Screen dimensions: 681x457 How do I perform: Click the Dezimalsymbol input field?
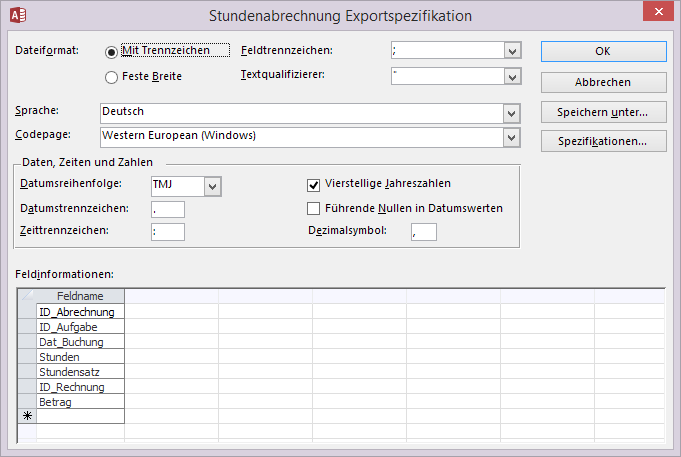tap(423, 232)
